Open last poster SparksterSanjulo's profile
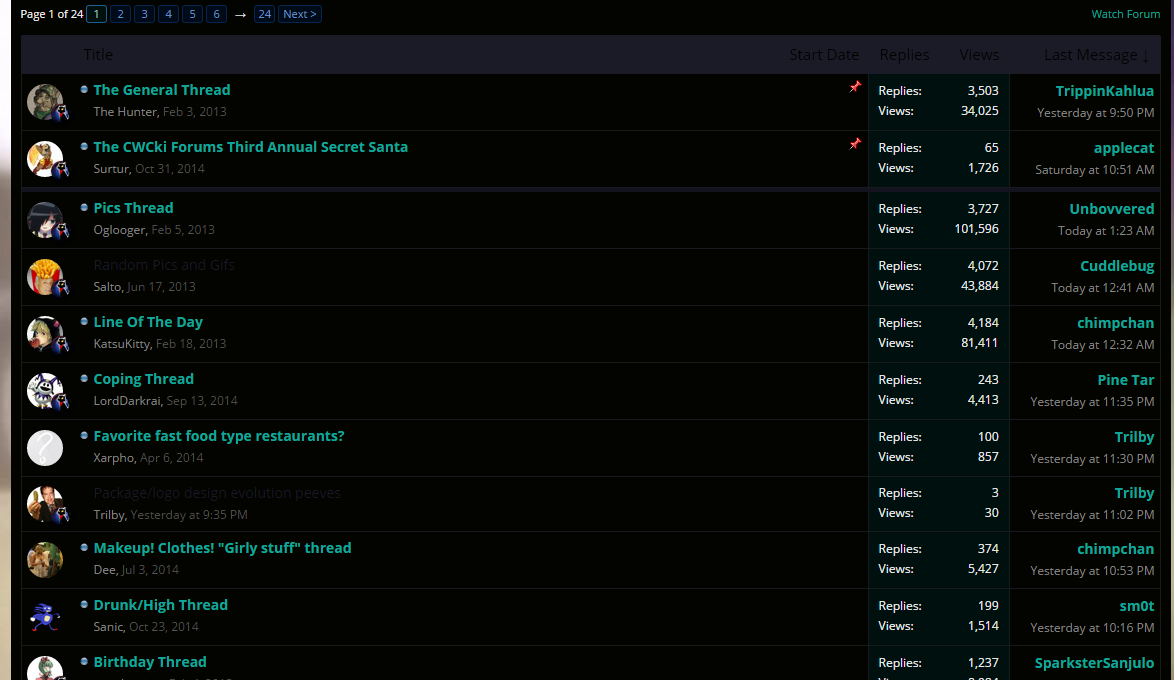 (1094, 664)
